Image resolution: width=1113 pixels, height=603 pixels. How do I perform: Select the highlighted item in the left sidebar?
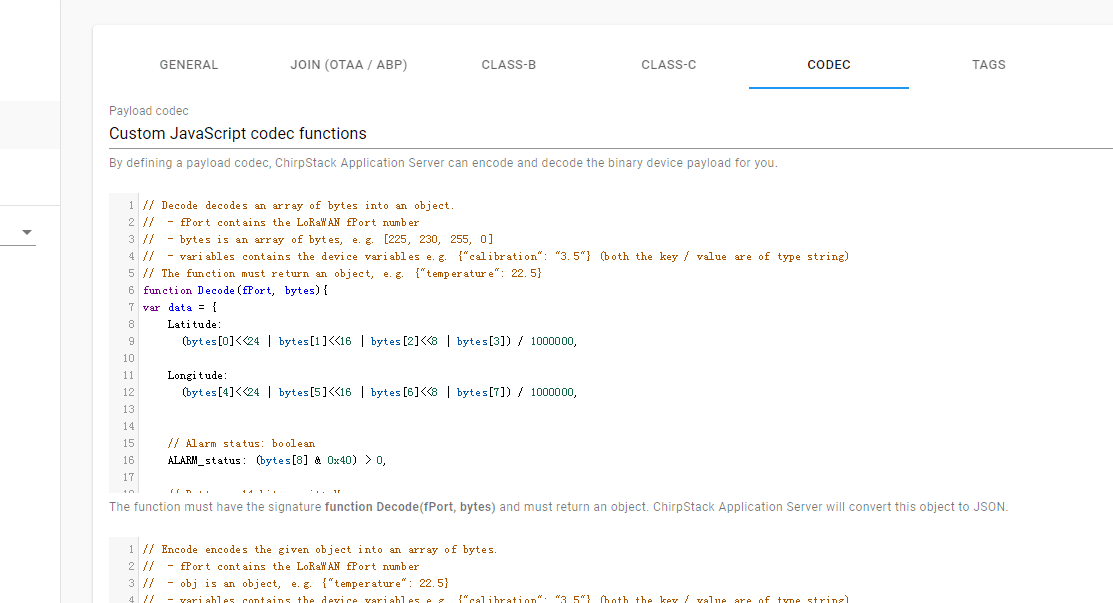(30, 125)
